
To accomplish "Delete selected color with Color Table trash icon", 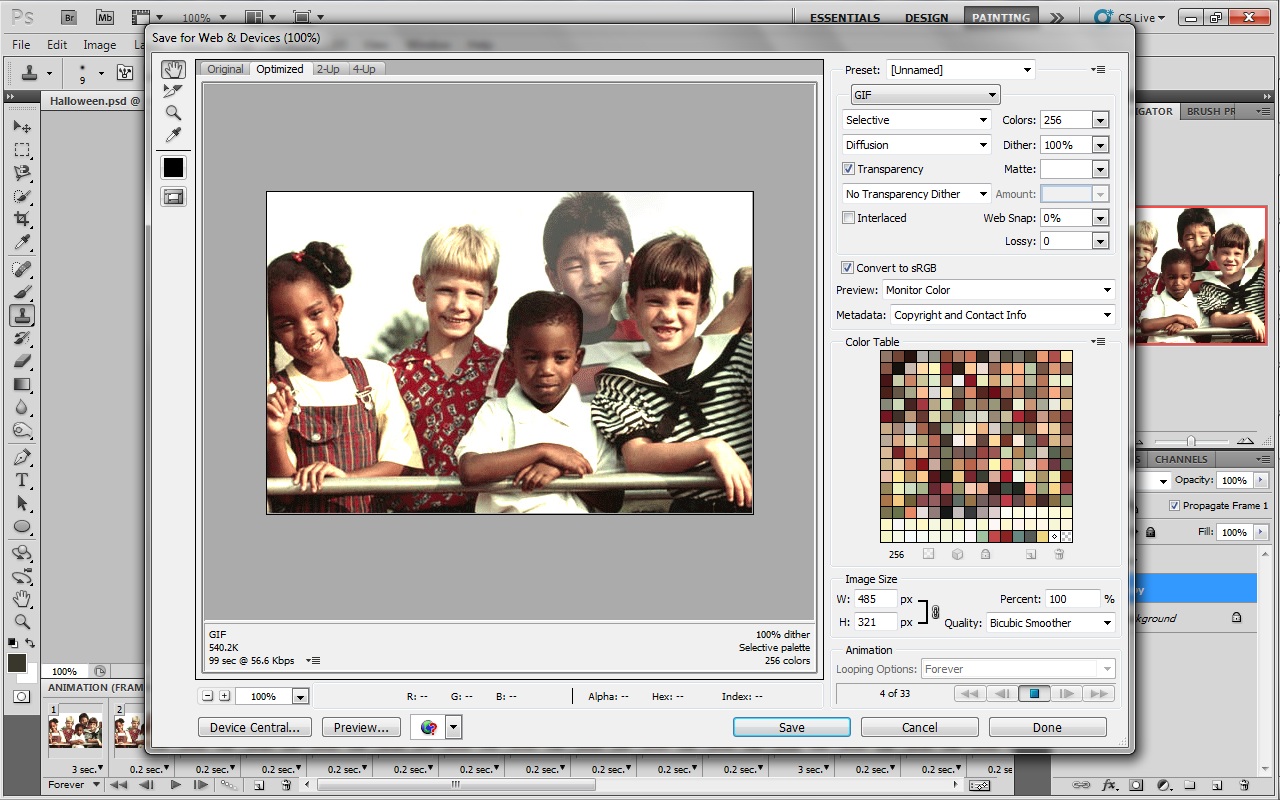I will pos(1059,554).
